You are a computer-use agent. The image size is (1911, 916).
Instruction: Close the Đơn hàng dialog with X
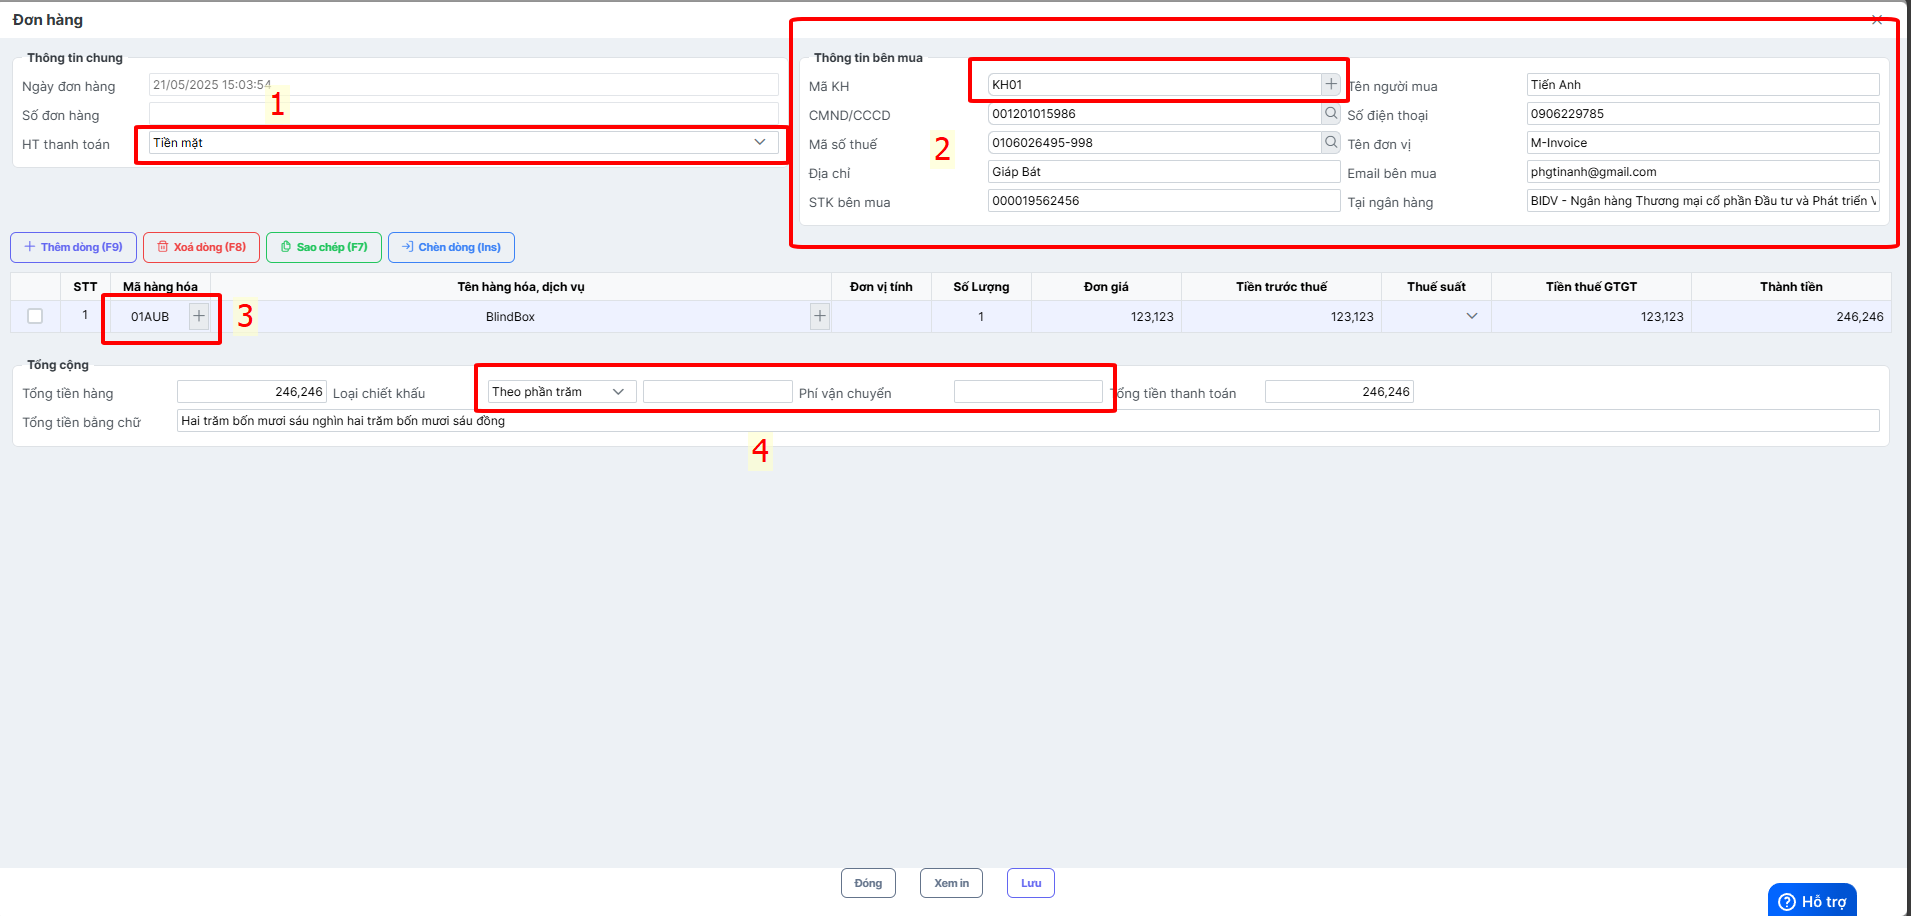pos(1877,19)
